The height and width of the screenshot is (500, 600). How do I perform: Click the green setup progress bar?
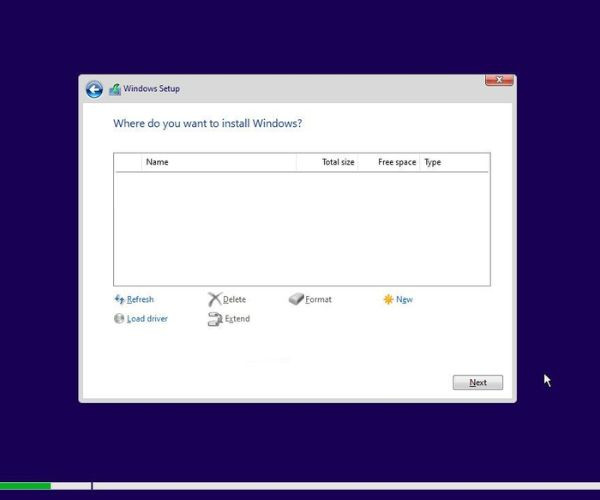(x=25, y=486)
